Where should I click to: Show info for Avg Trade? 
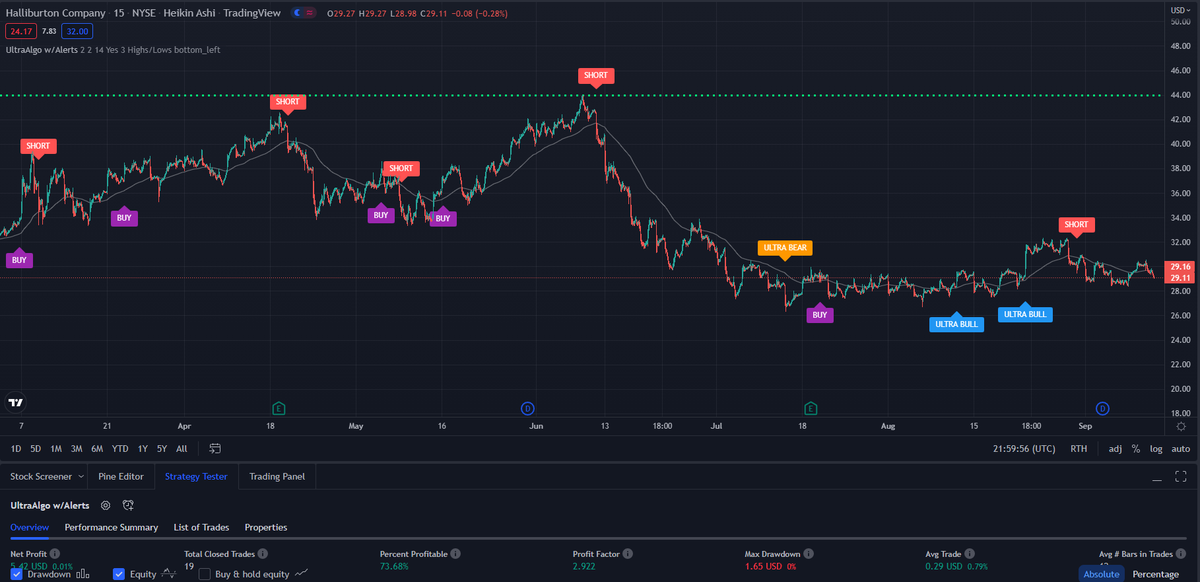click(969, 553)
